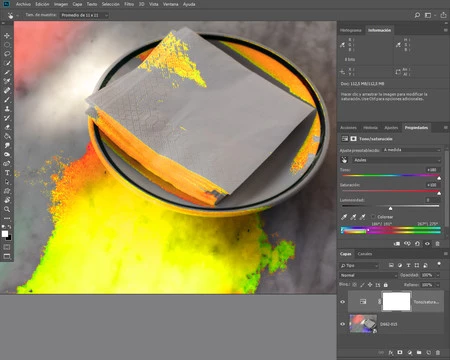The height and width of the screenshot is (360, 450).
Task: Open the Ventana menu
Action: pos(170,4)
